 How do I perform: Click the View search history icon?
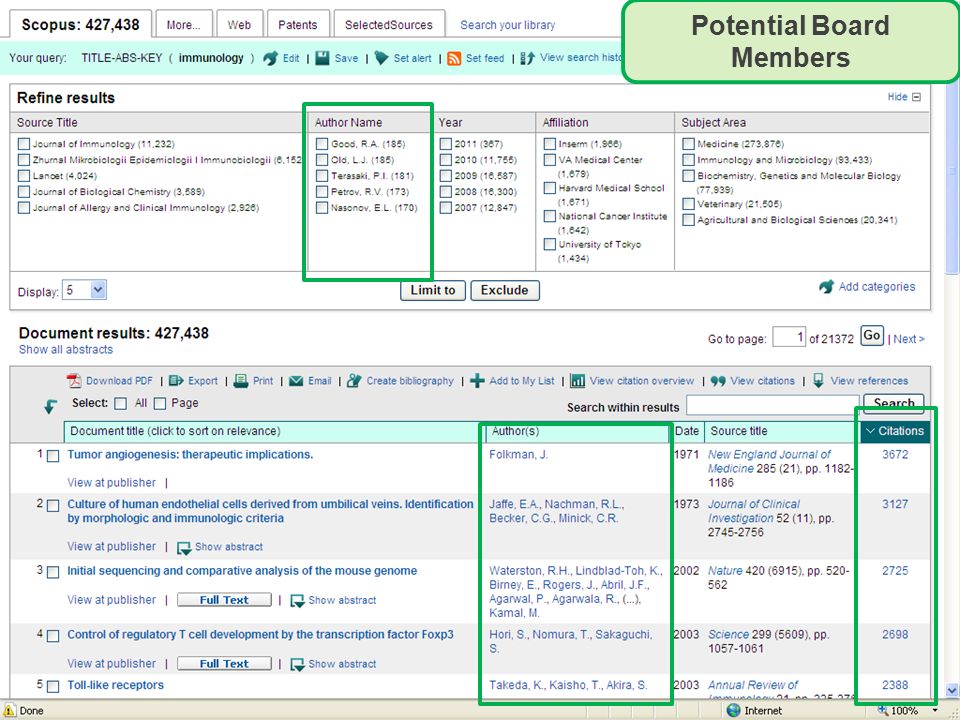click(x=527, y=58)
